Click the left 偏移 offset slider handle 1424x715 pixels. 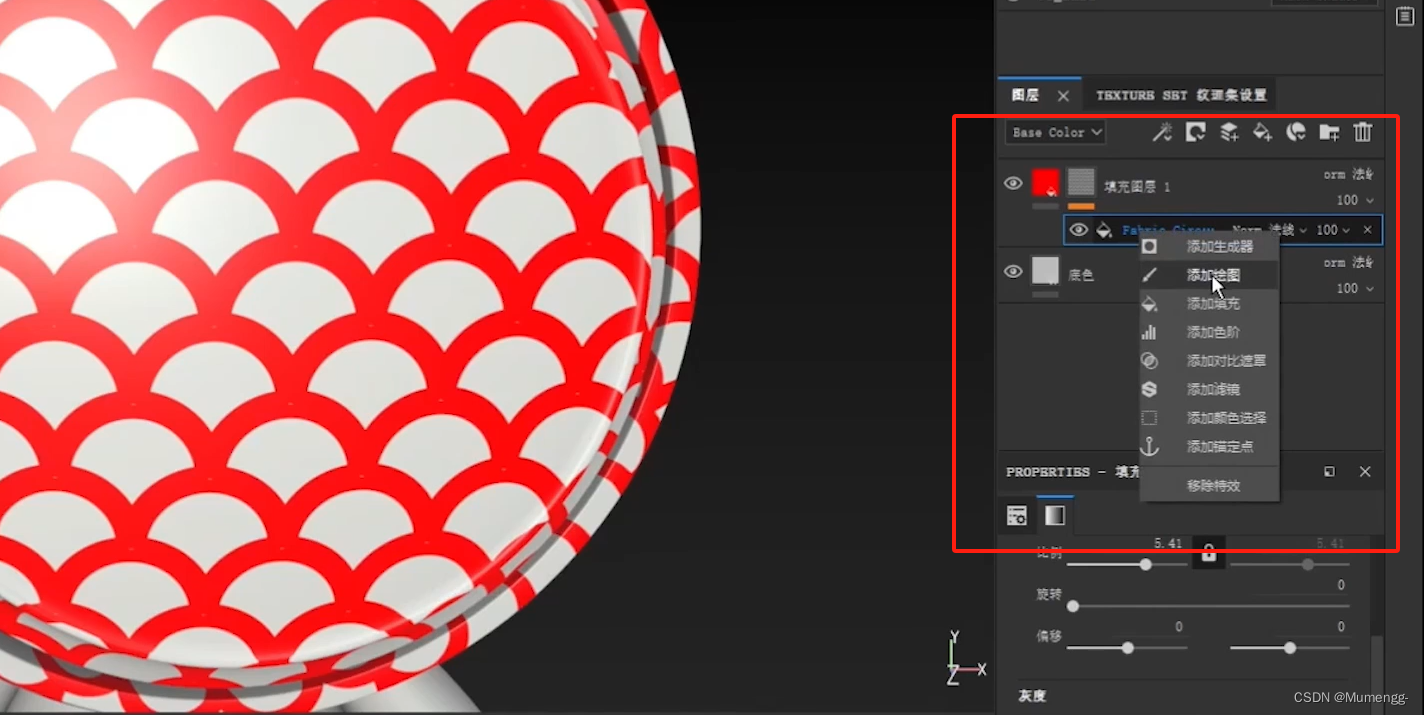pyautogui.click(x=1128, y=648)
